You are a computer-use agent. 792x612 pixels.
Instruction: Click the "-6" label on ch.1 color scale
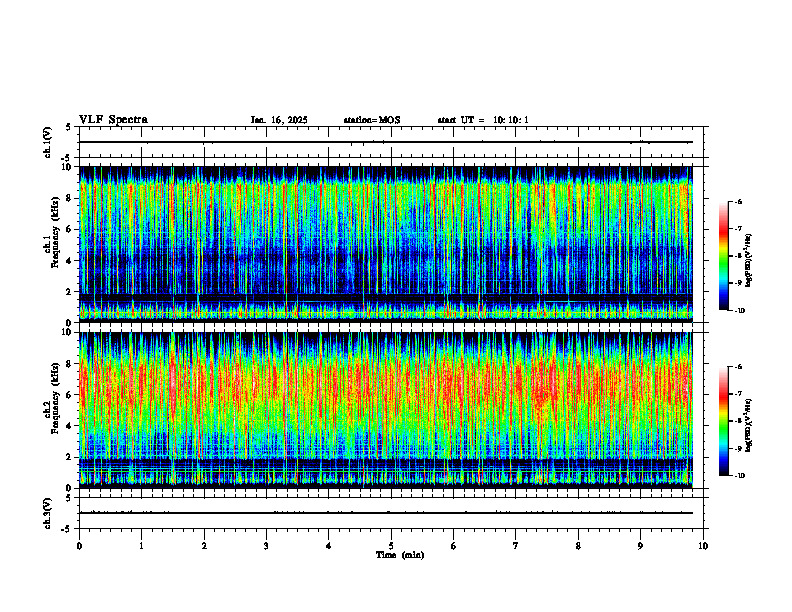click(x=738, y=202)
